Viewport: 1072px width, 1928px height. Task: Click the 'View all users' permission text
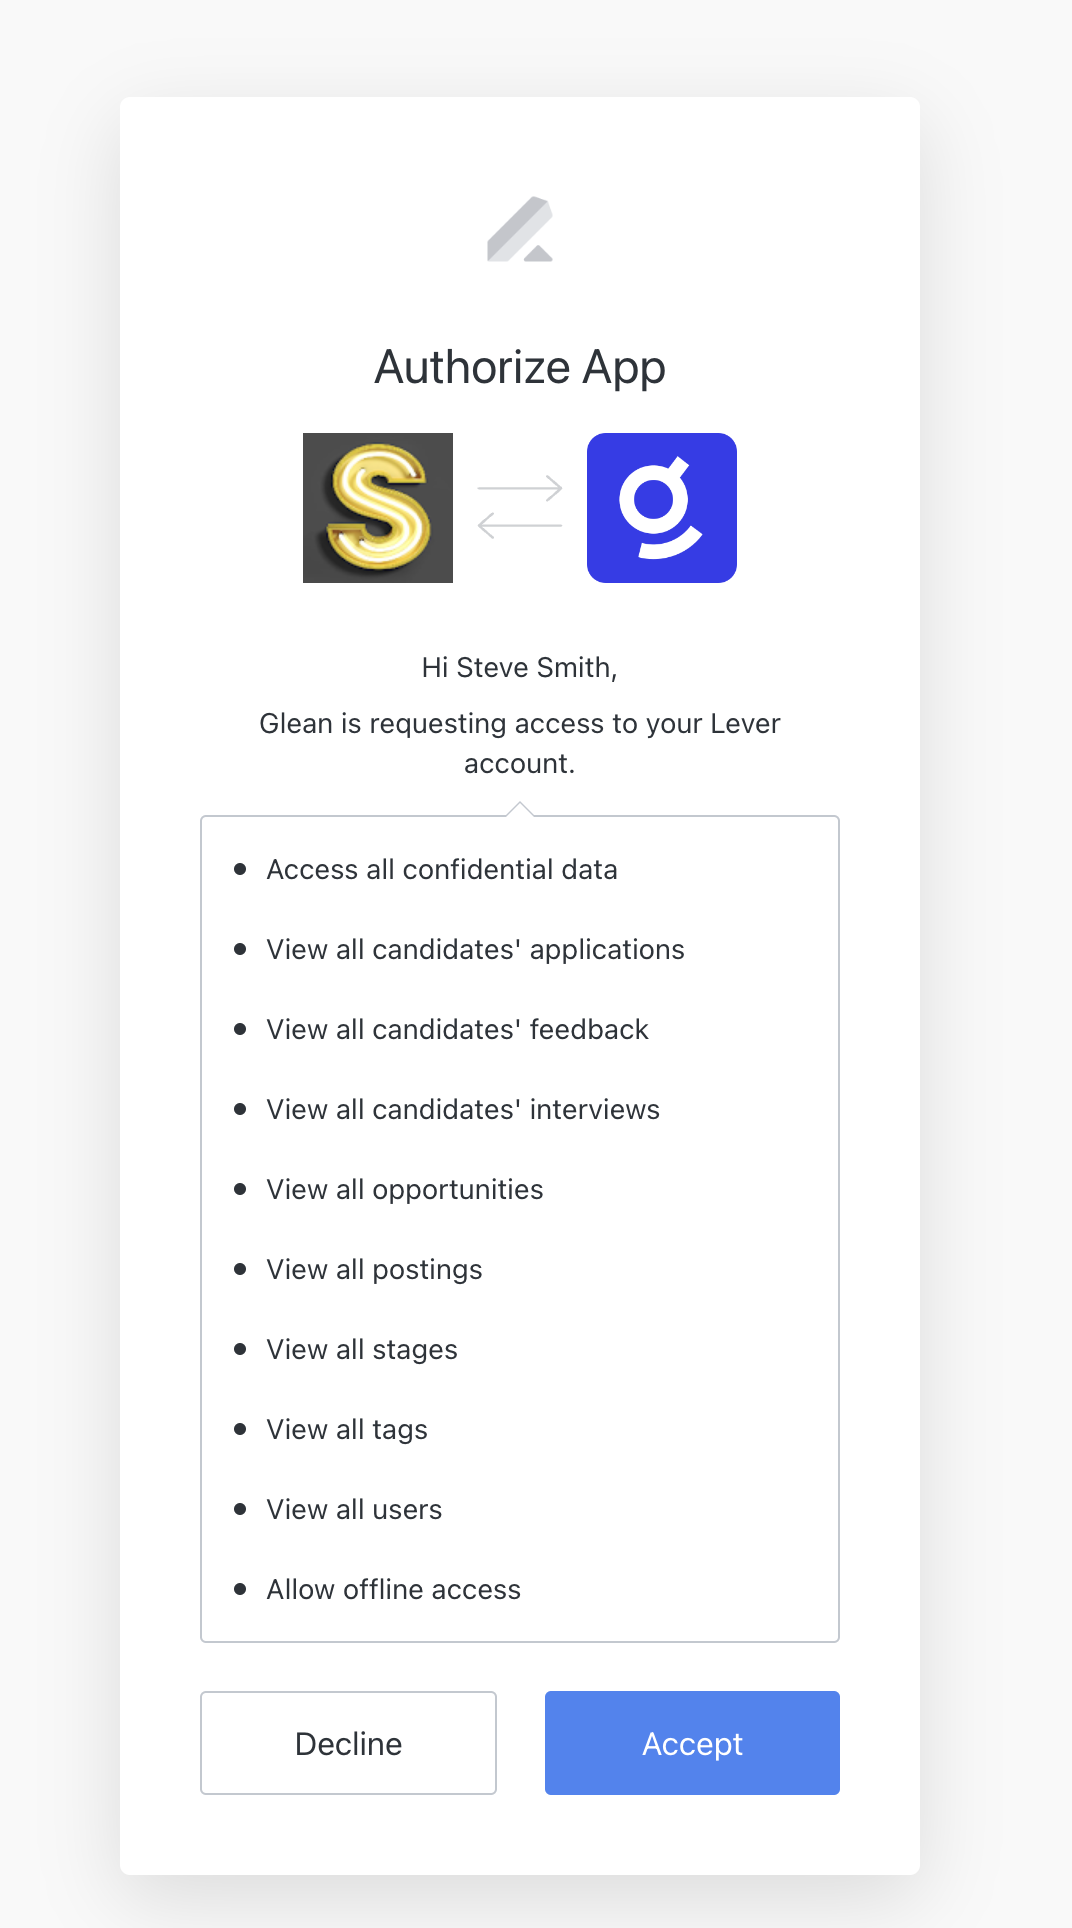(354, 1509)
